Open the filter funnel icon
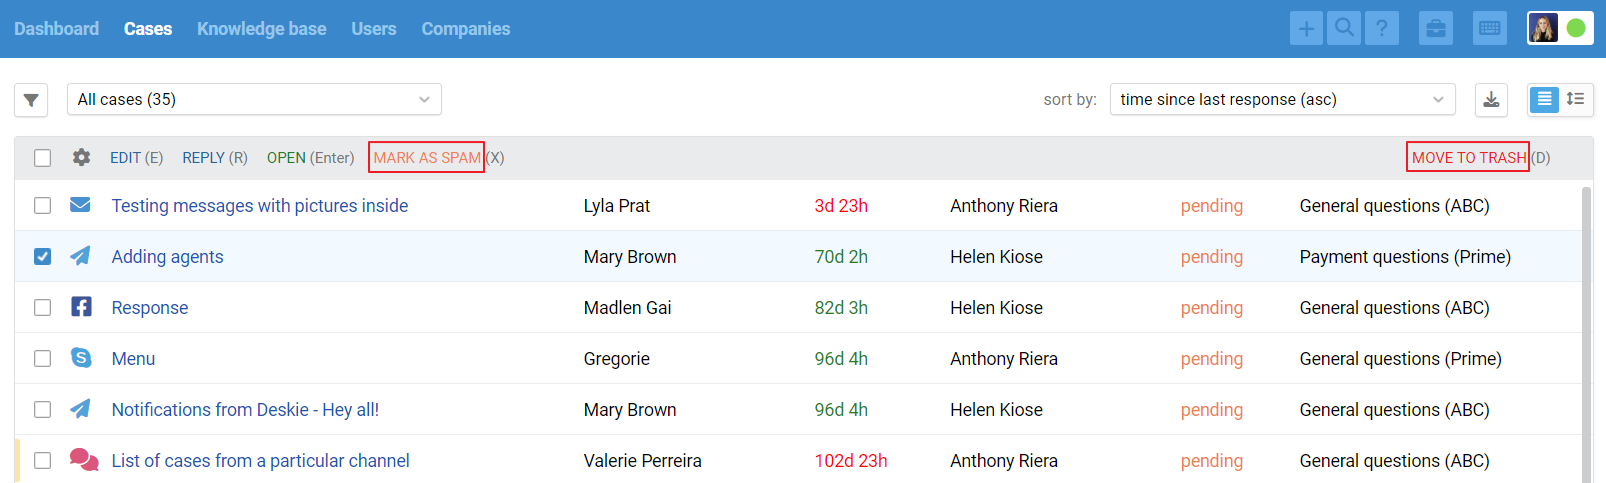Image resolution: width=1606 pixels, height=483 pixels. (x=31, y=100)
